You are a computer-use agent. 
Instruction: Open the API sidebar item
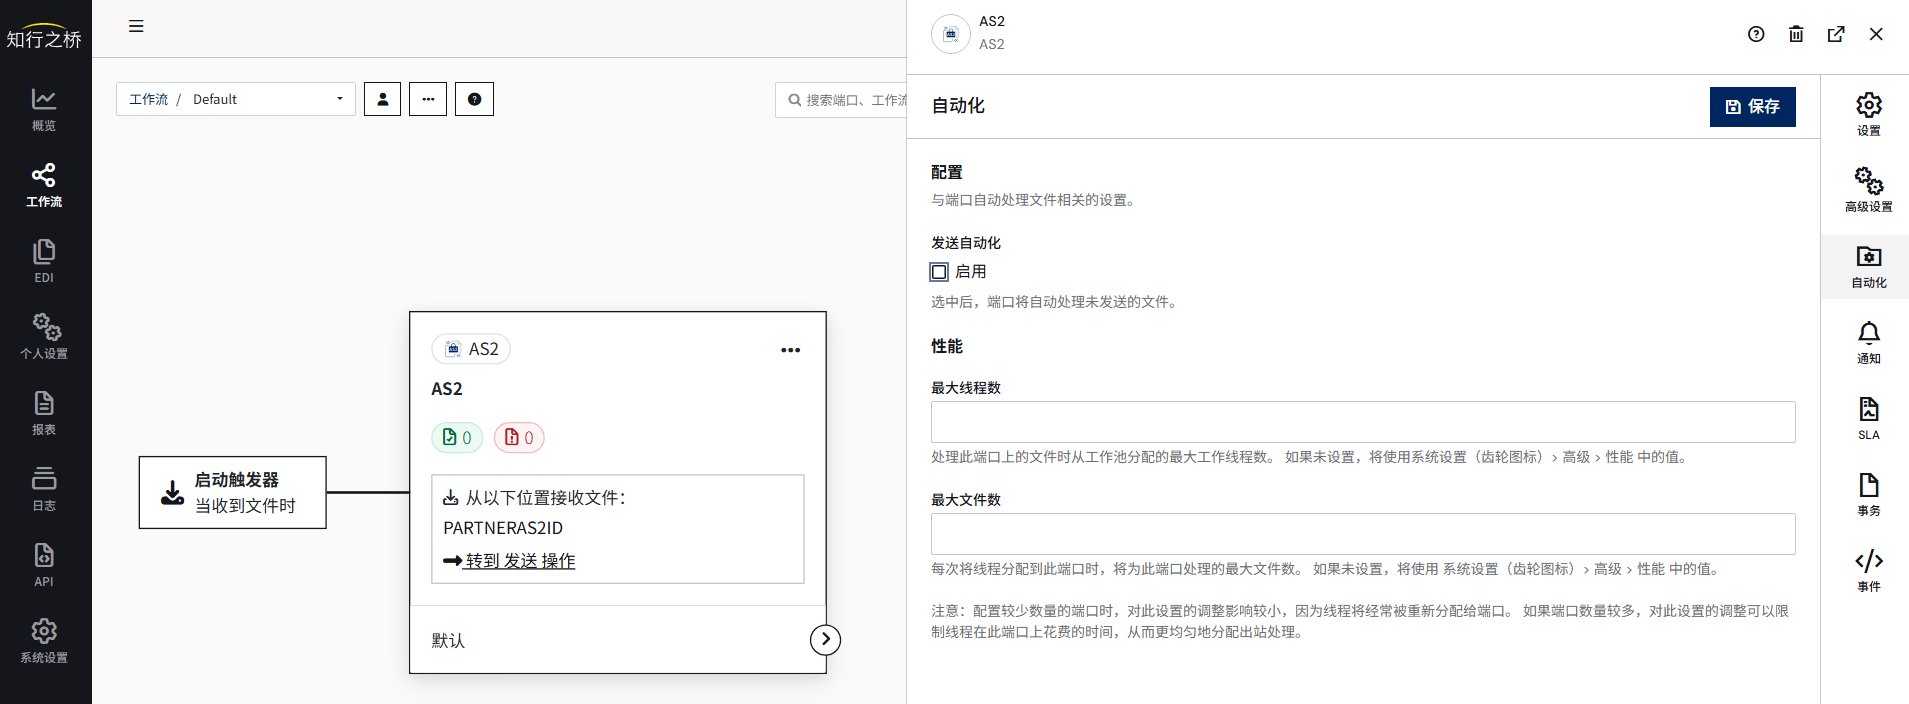tap(44, 566)
